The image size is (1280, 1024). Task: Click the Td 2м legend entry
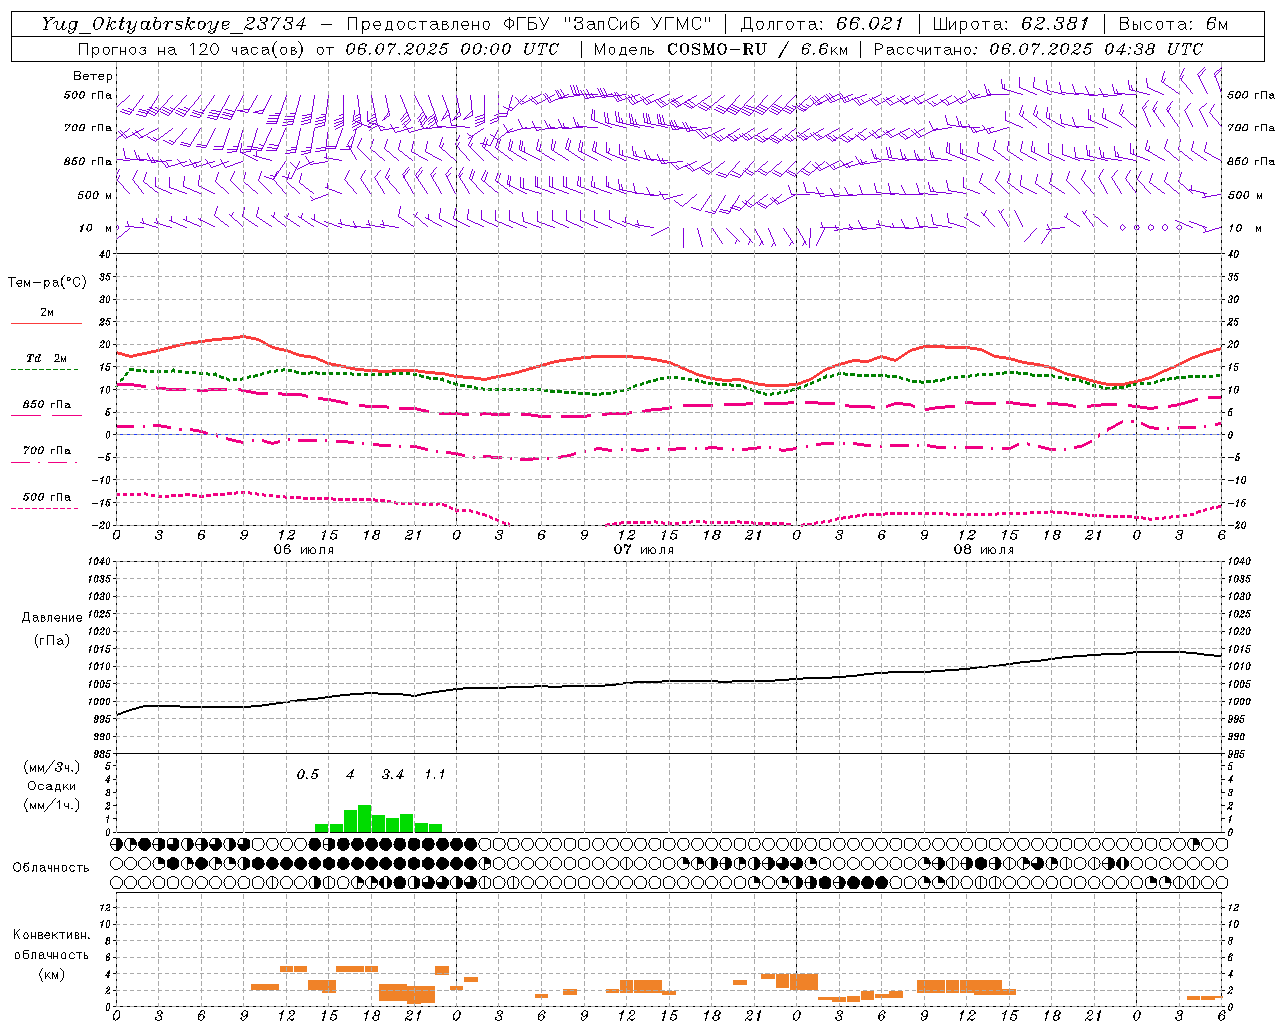[47, 358]
